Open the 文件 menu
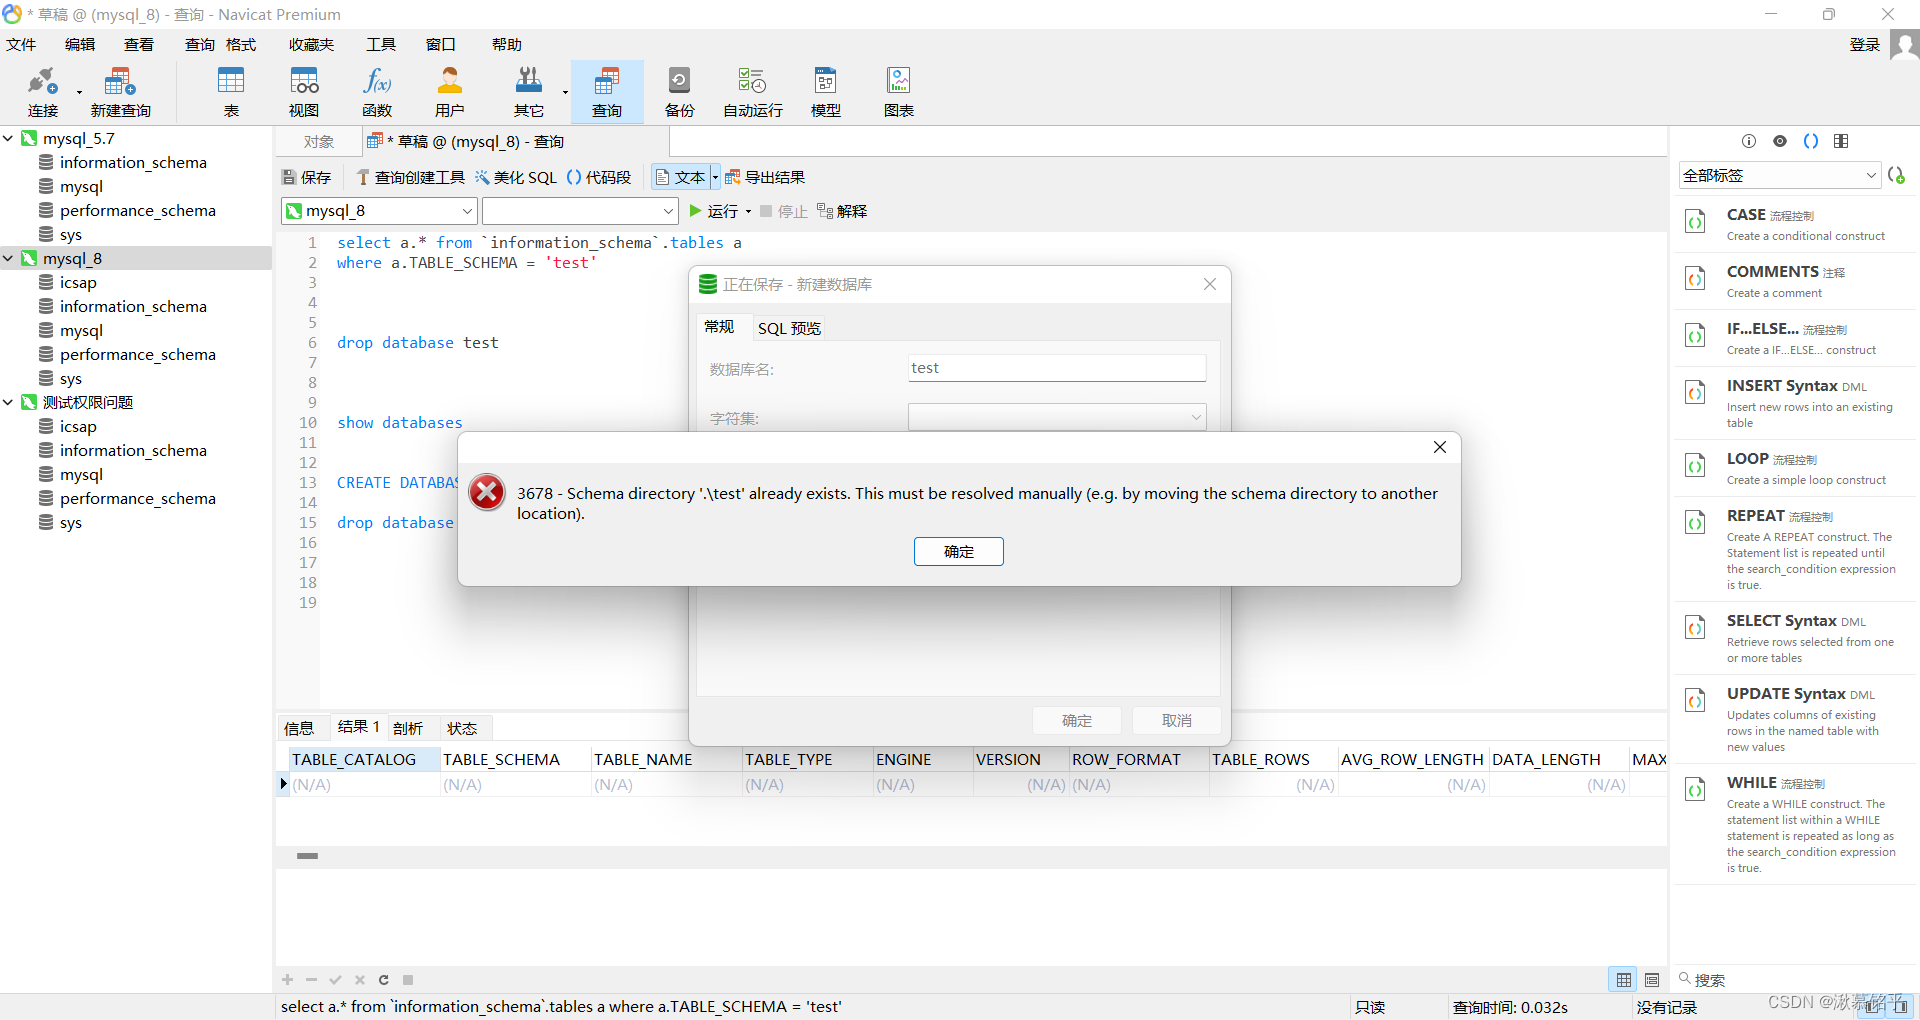1920x1020 pixels. (x=21, y=44)
